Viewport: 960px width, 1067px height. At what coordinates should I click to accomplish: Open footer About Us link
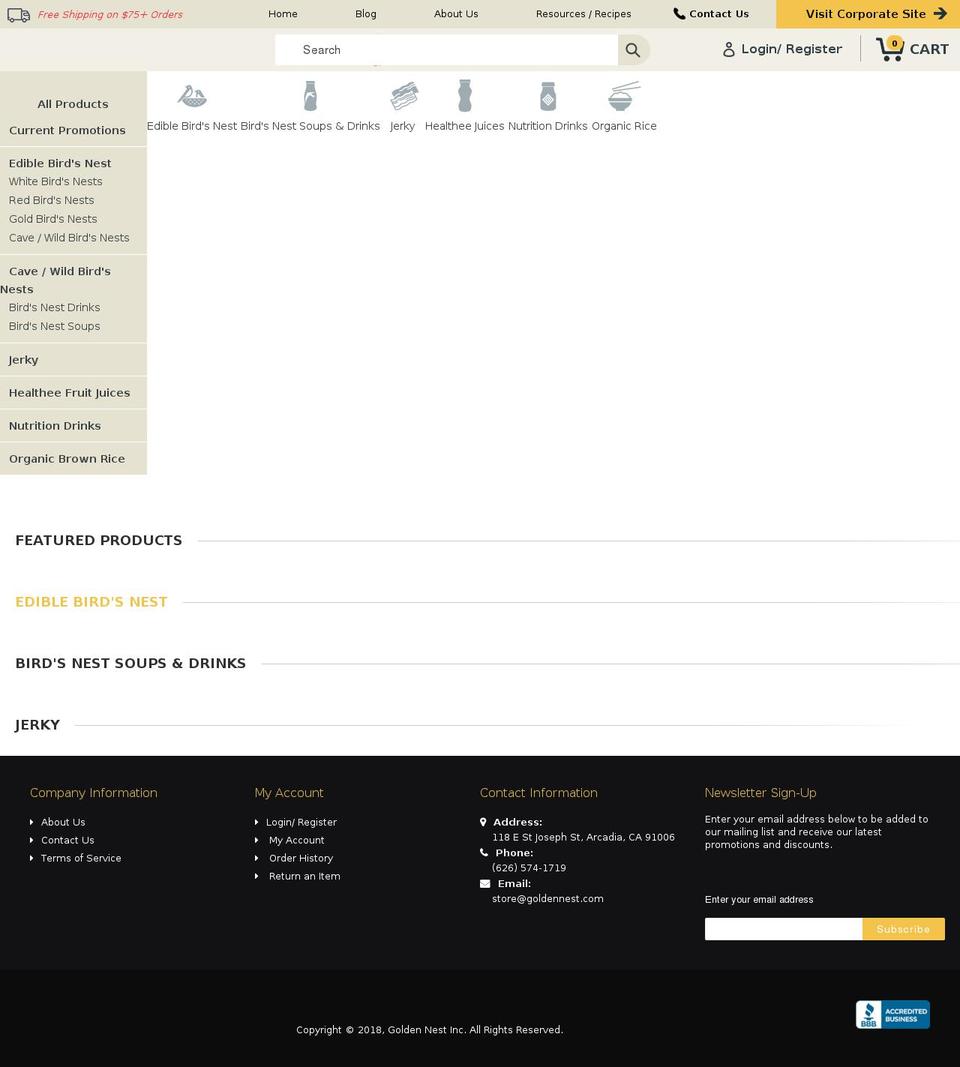click(x=63, y=822)
